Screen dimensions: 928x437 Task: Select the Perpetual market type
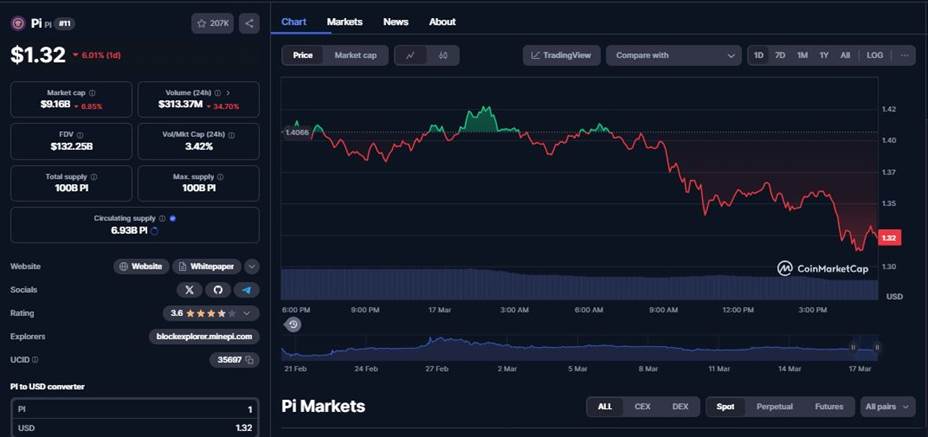point(774,407)
